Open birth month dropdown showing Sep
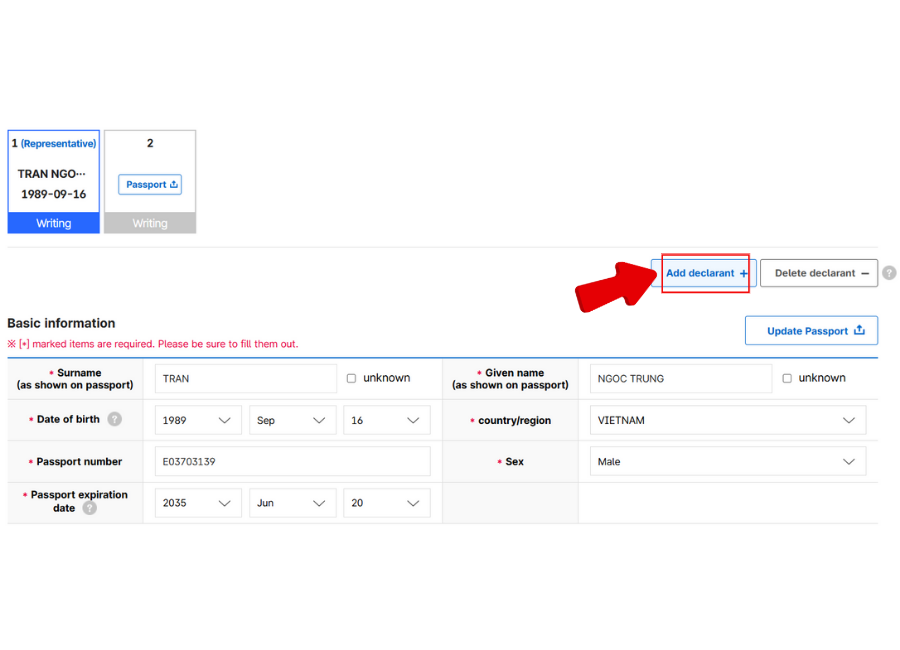Image resolution: width=900 pixels, height=650 pixels. coord(292,420)
